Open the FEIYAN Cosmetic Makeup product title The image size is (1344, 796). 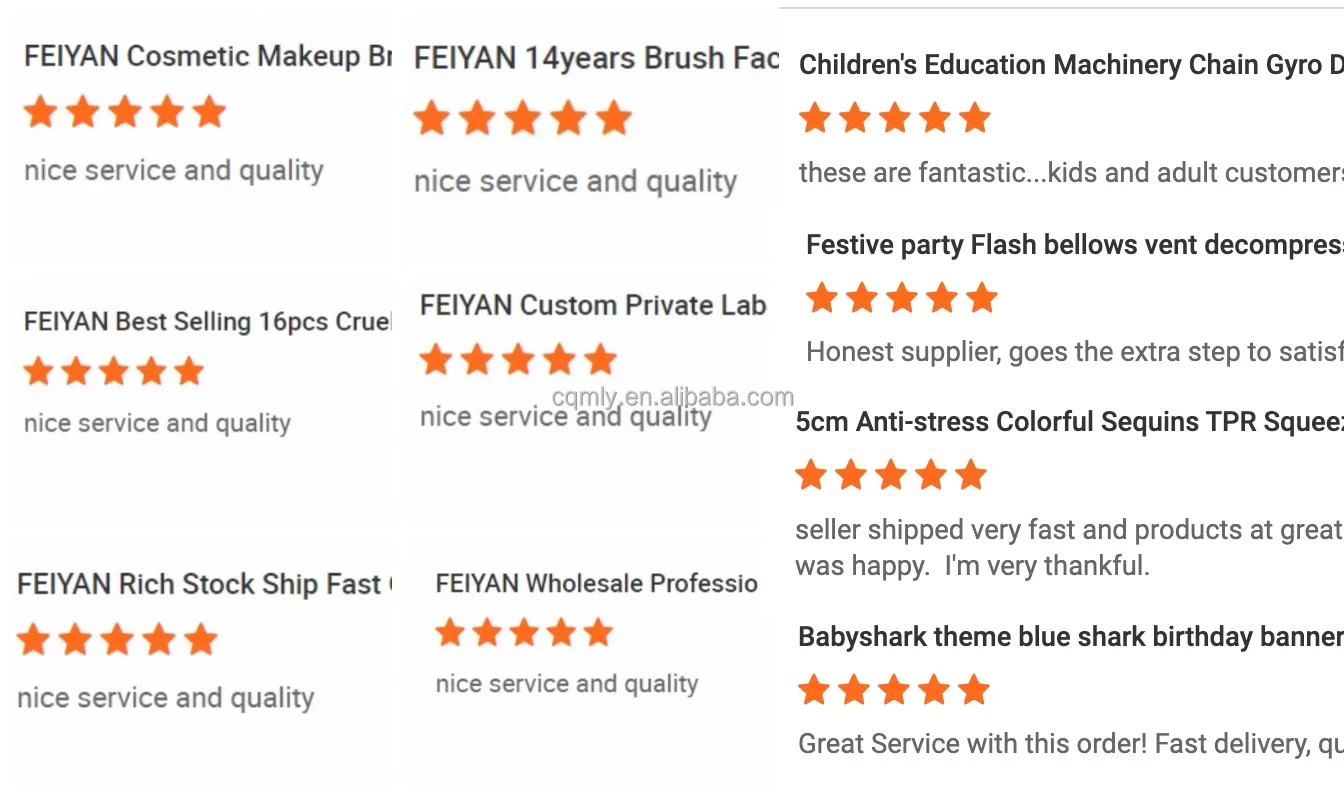[207, 56]
